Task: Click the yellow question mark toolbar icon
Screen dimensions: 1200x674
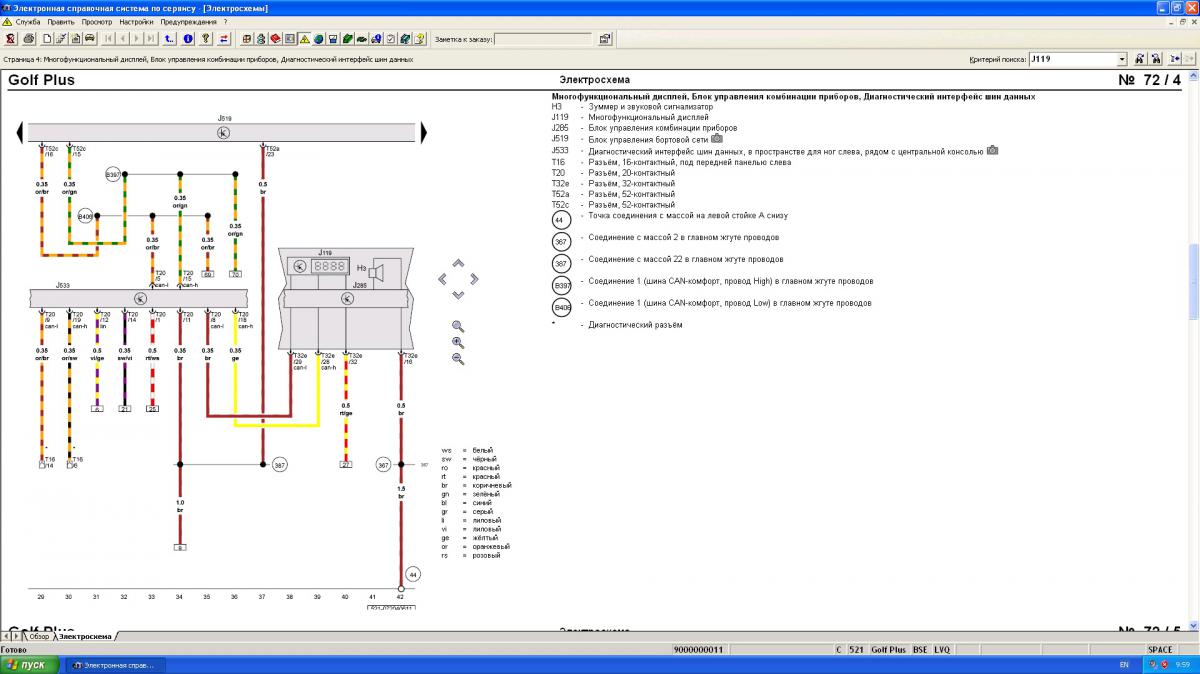Action: point(206,40)
